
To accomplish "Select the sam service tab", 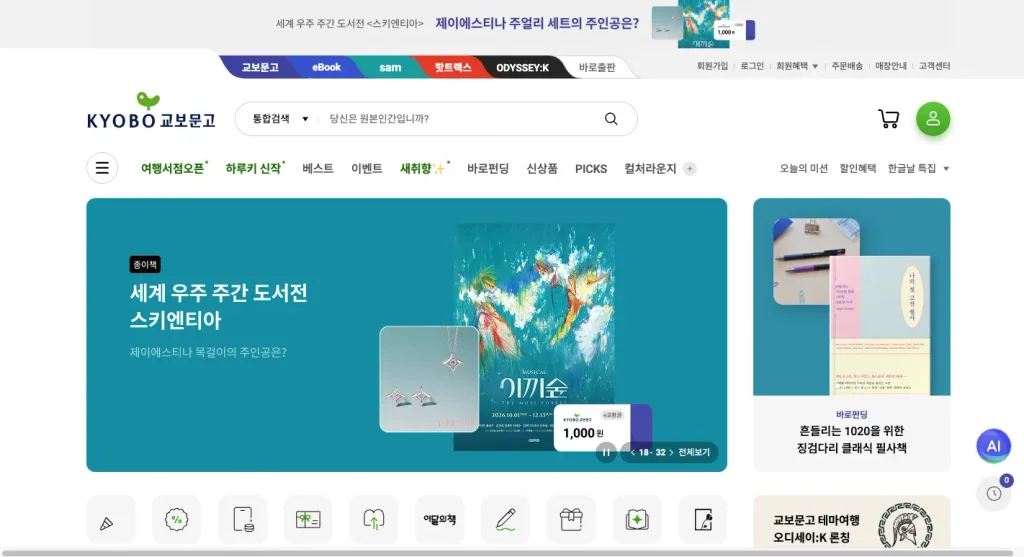I will tap(390, 67).
